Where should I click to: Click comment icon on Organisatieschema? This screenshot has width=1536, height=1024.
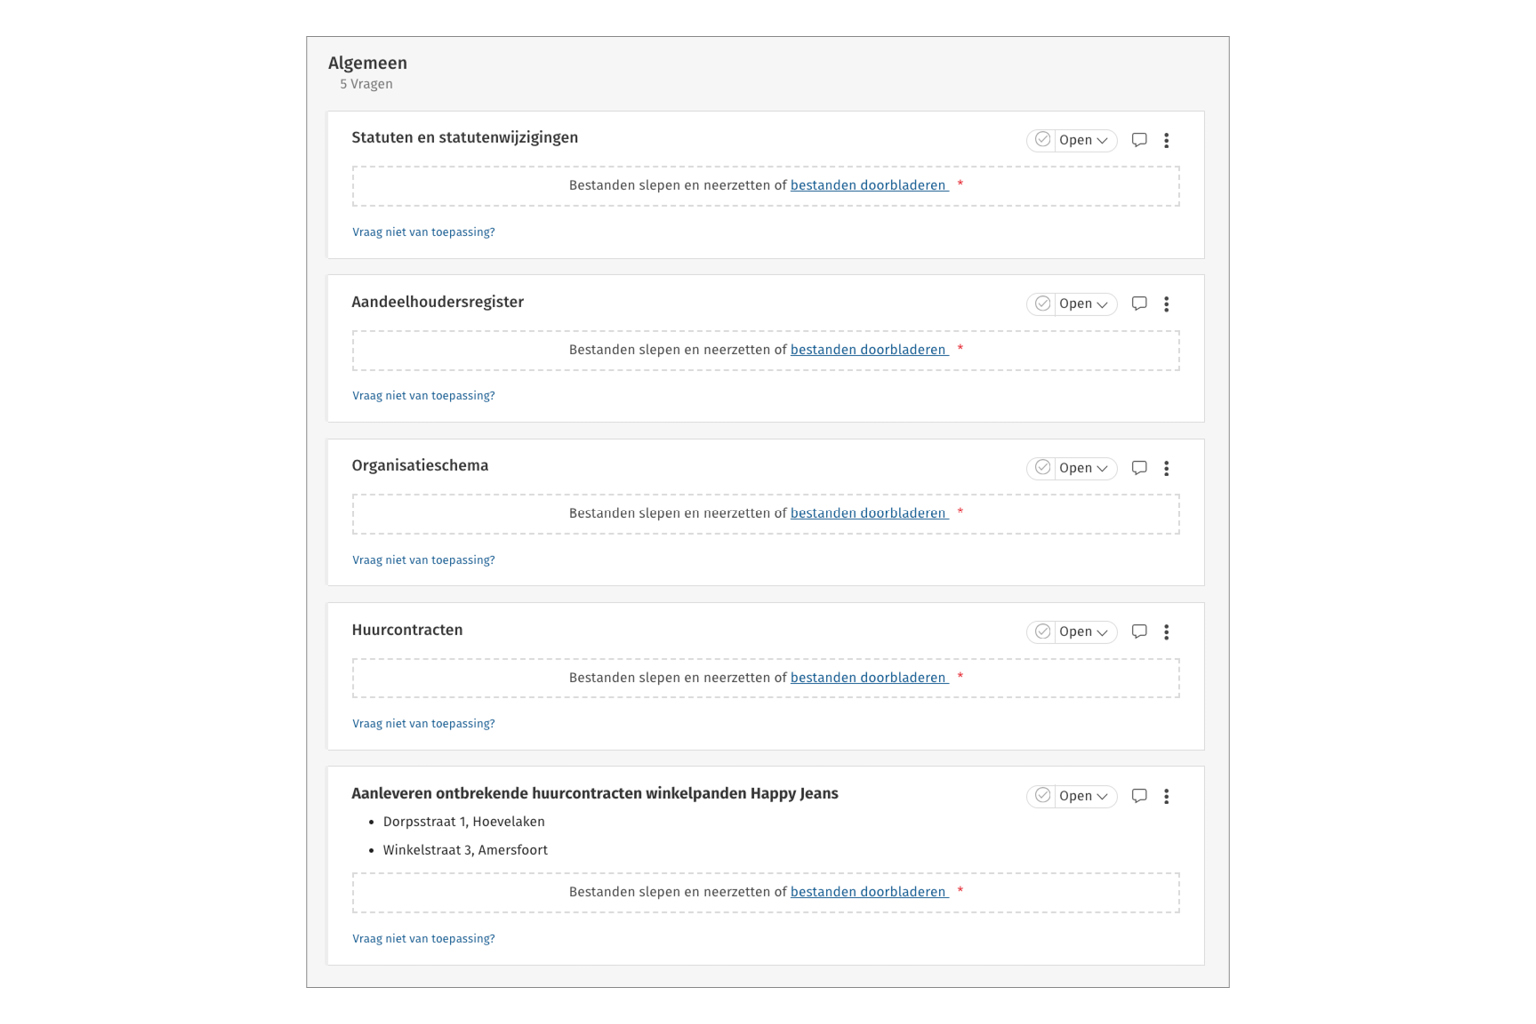(1139, 468)
